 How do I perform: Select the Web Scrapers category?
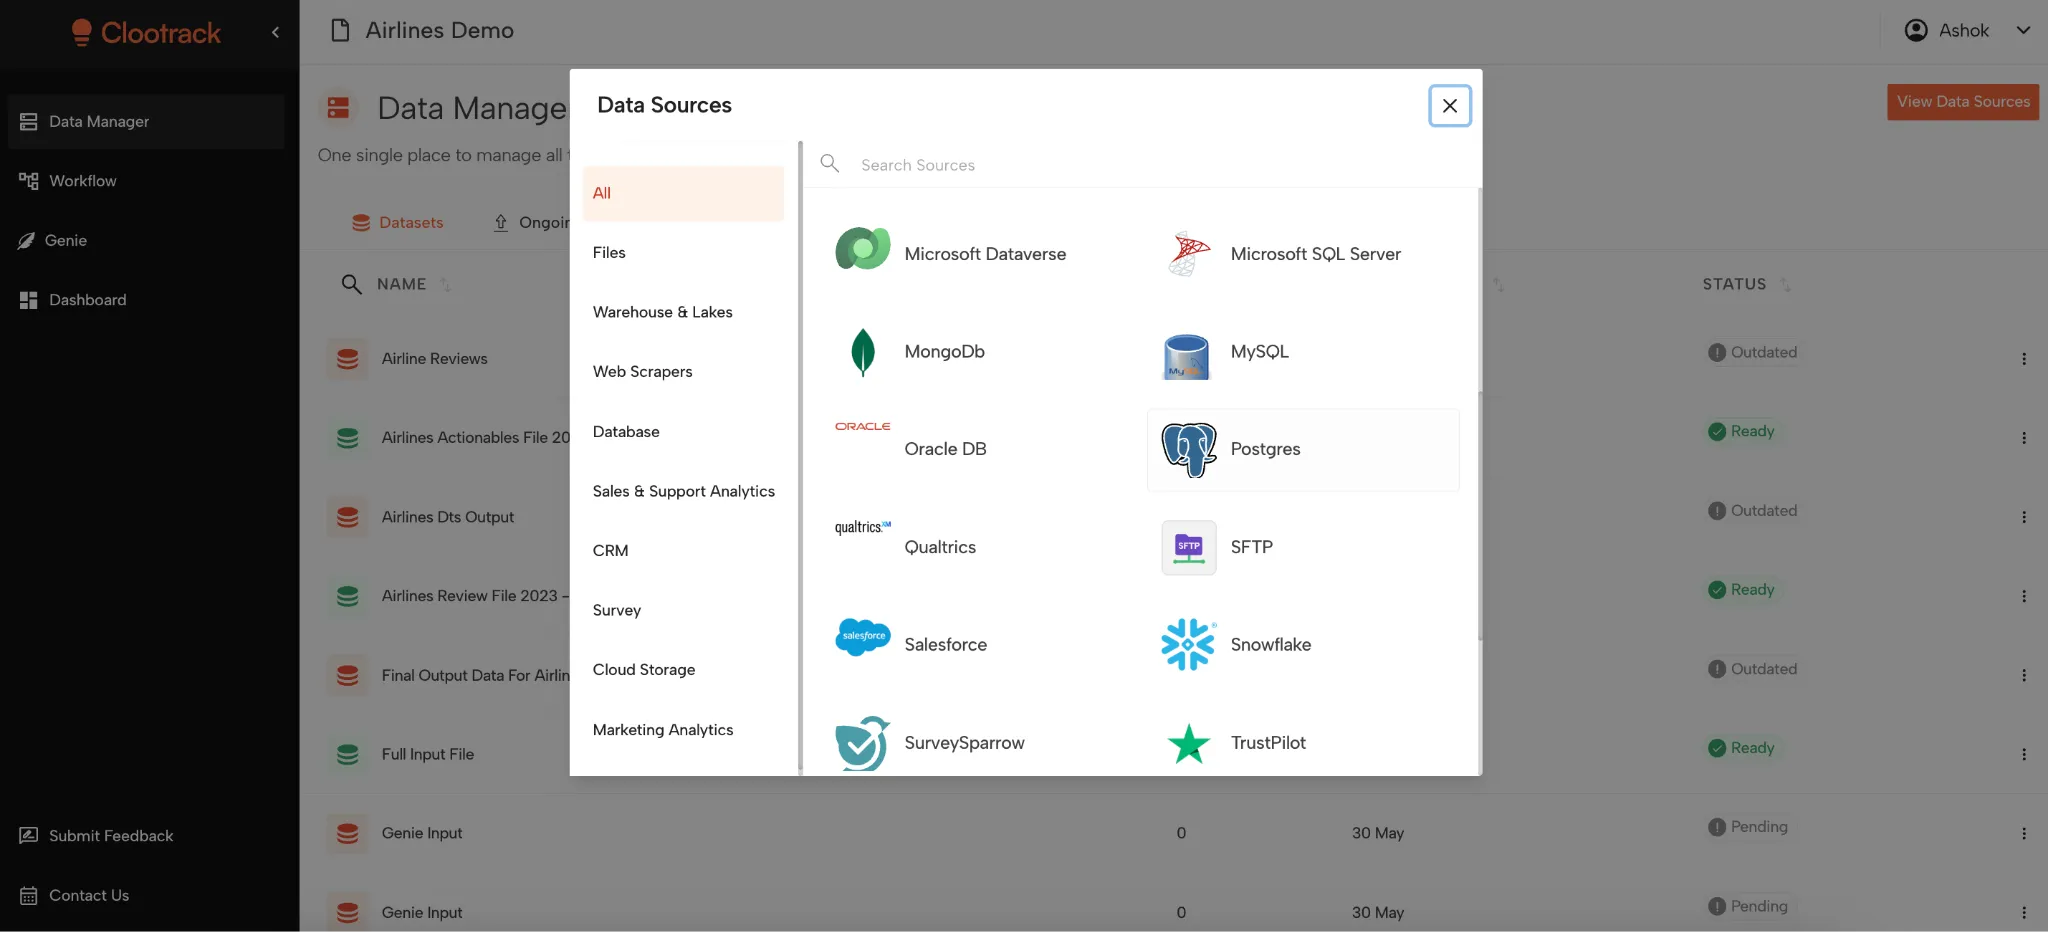tap(683, 371)
